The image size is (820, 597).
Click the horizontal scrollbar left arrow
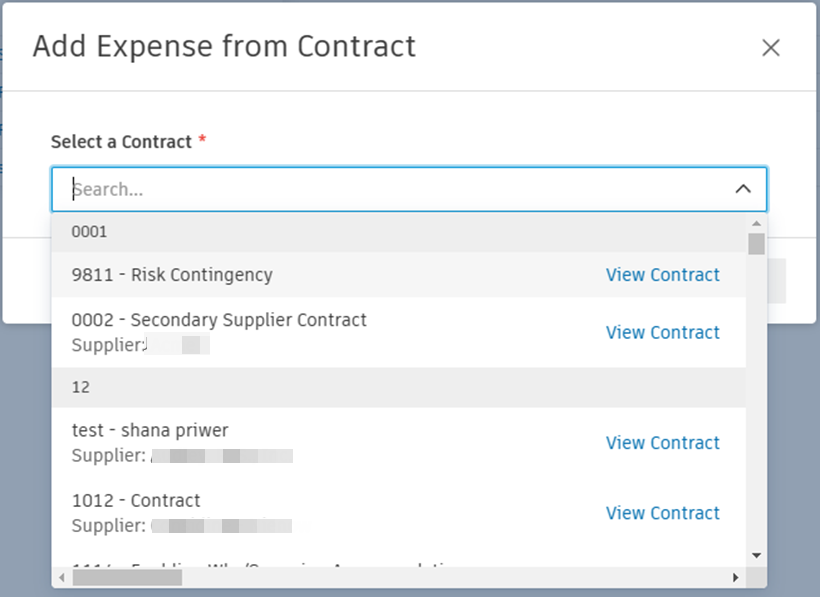tap(62, 577)
